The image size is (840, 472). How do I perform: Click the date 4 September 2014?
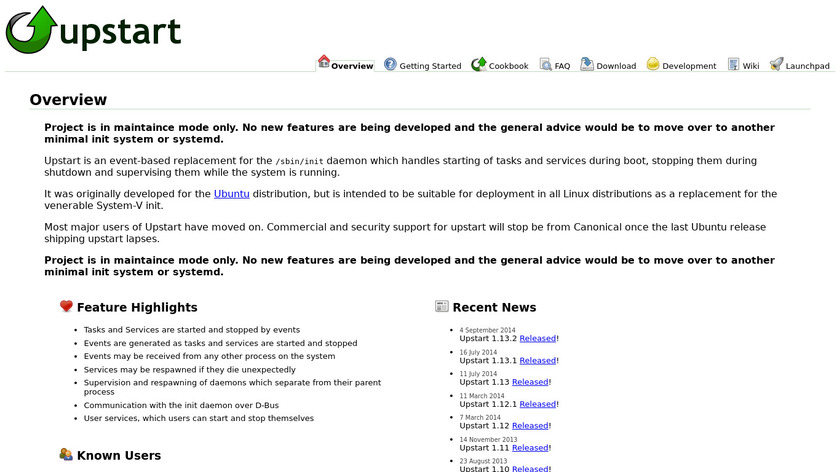487,330
